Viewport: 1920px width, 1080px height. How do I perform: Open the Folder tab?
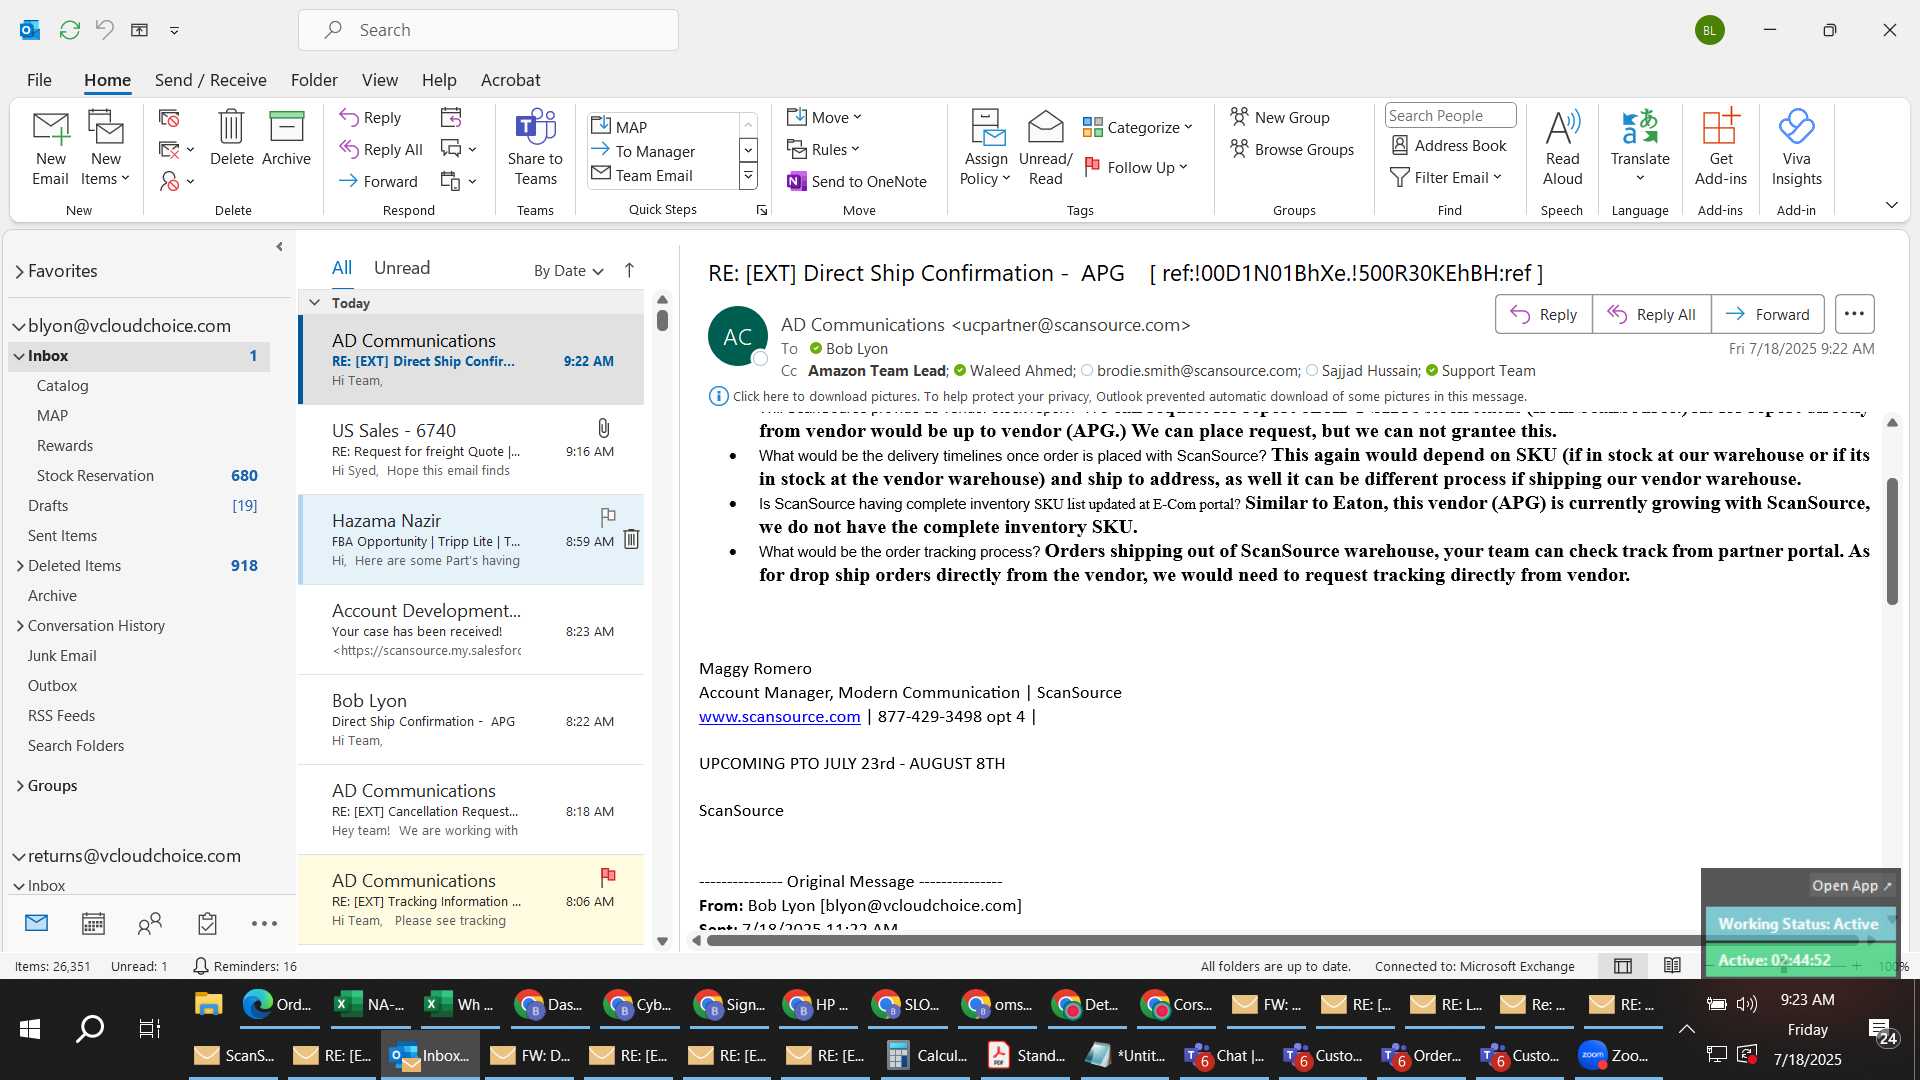[x=314, y=80]
